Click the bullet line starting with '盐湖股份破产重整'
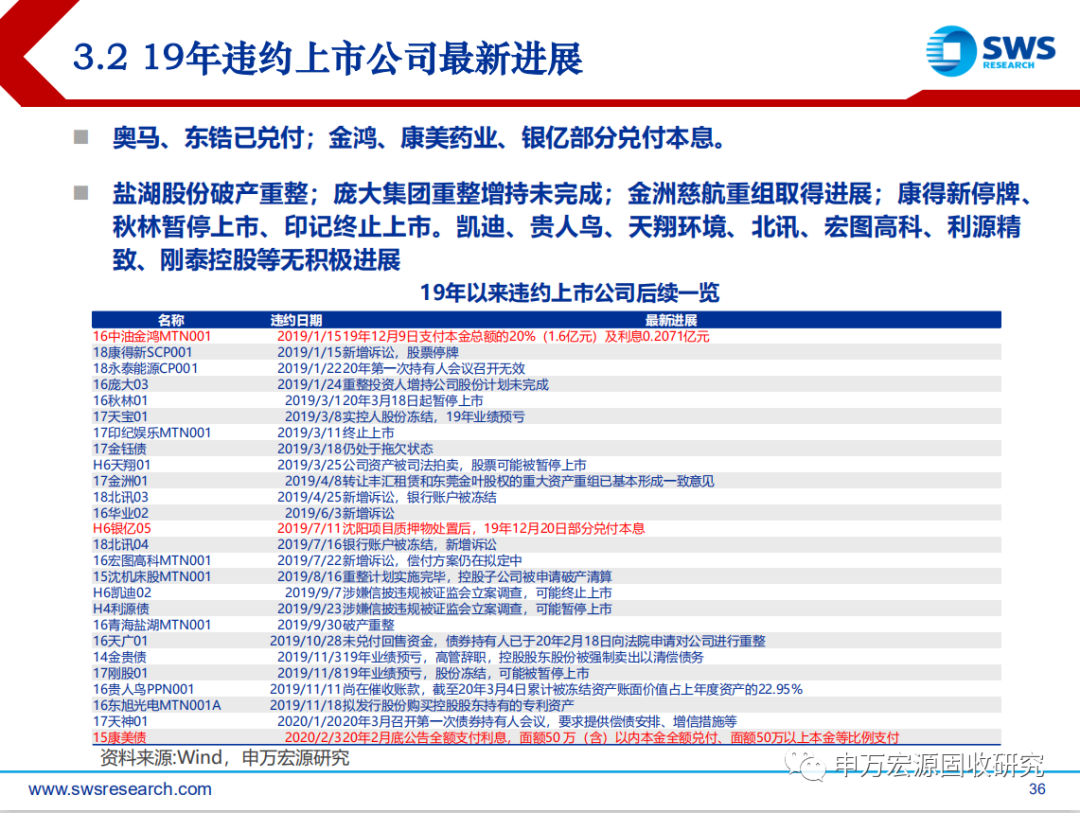Screen dimensions: 1080x813 point(574,194)
